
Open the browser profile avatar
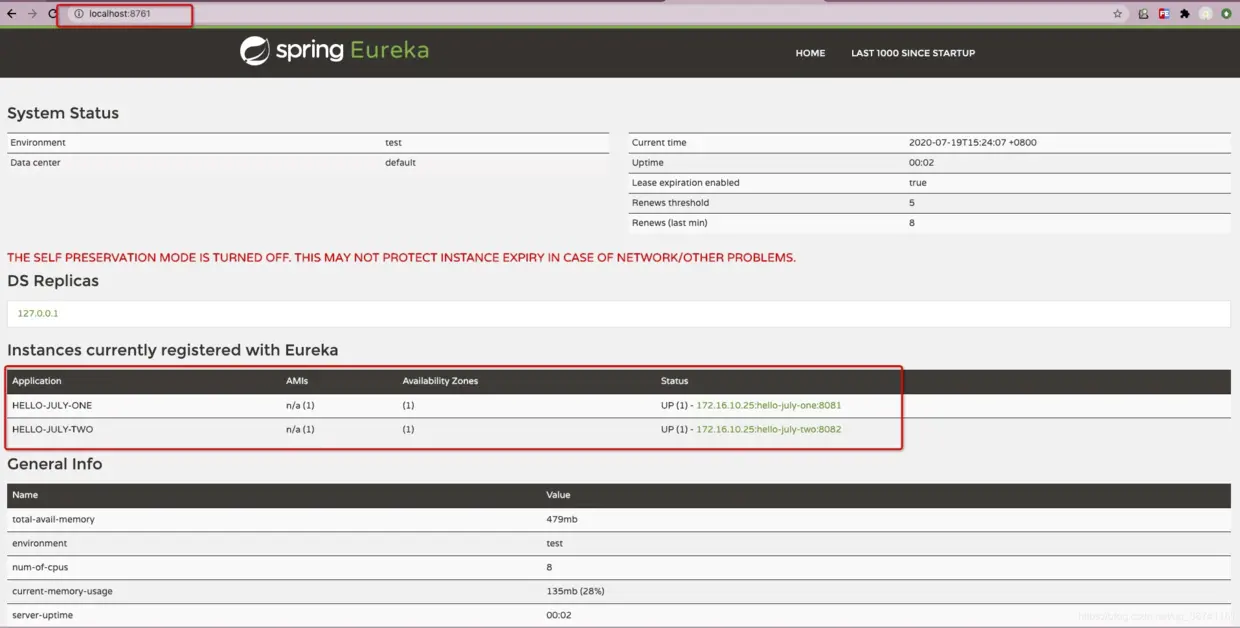(1206, 14)
